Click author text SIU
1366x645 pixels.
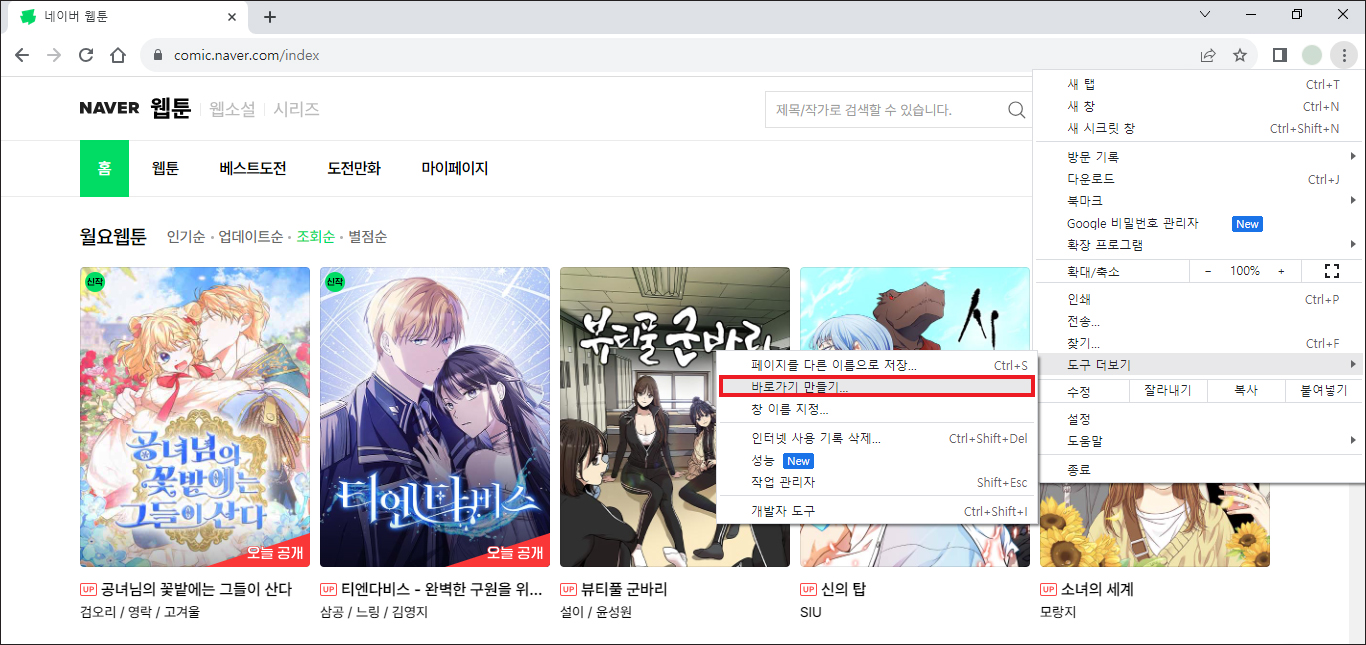coord(811,611)
